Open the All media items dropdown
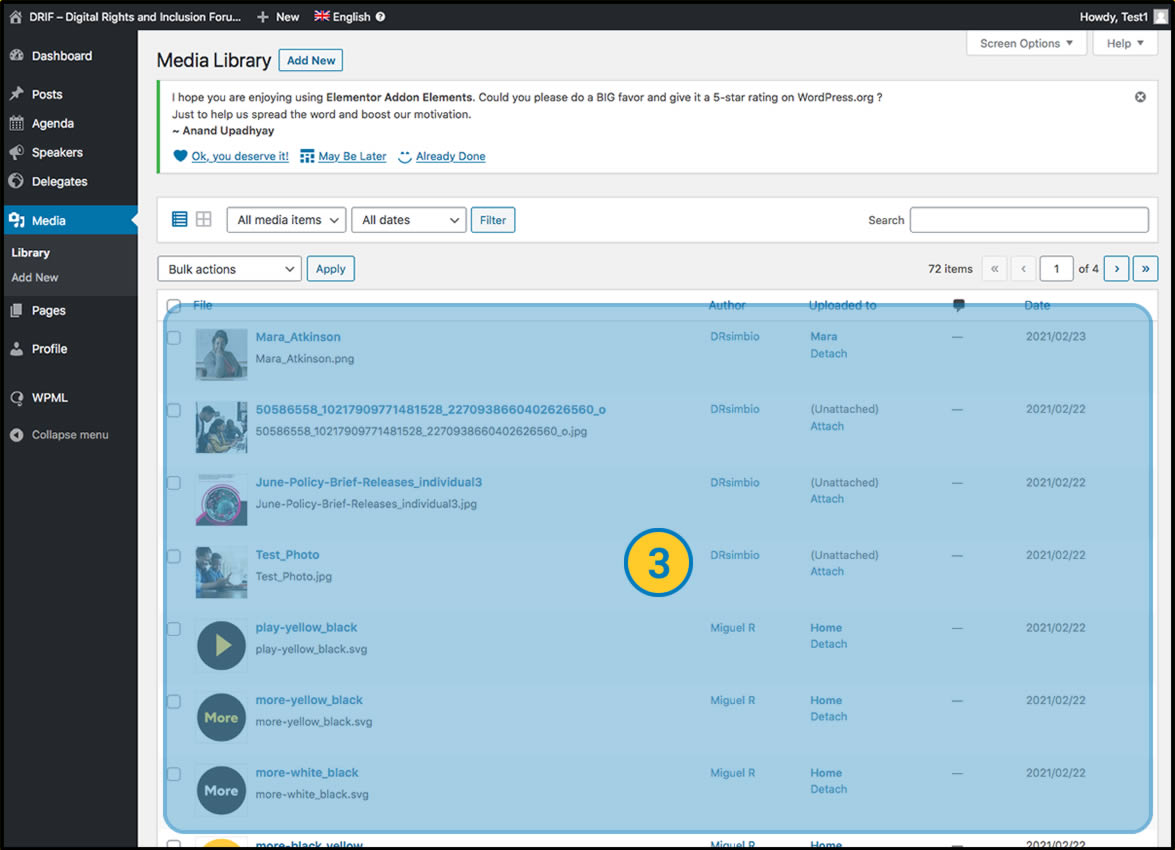 286,220
